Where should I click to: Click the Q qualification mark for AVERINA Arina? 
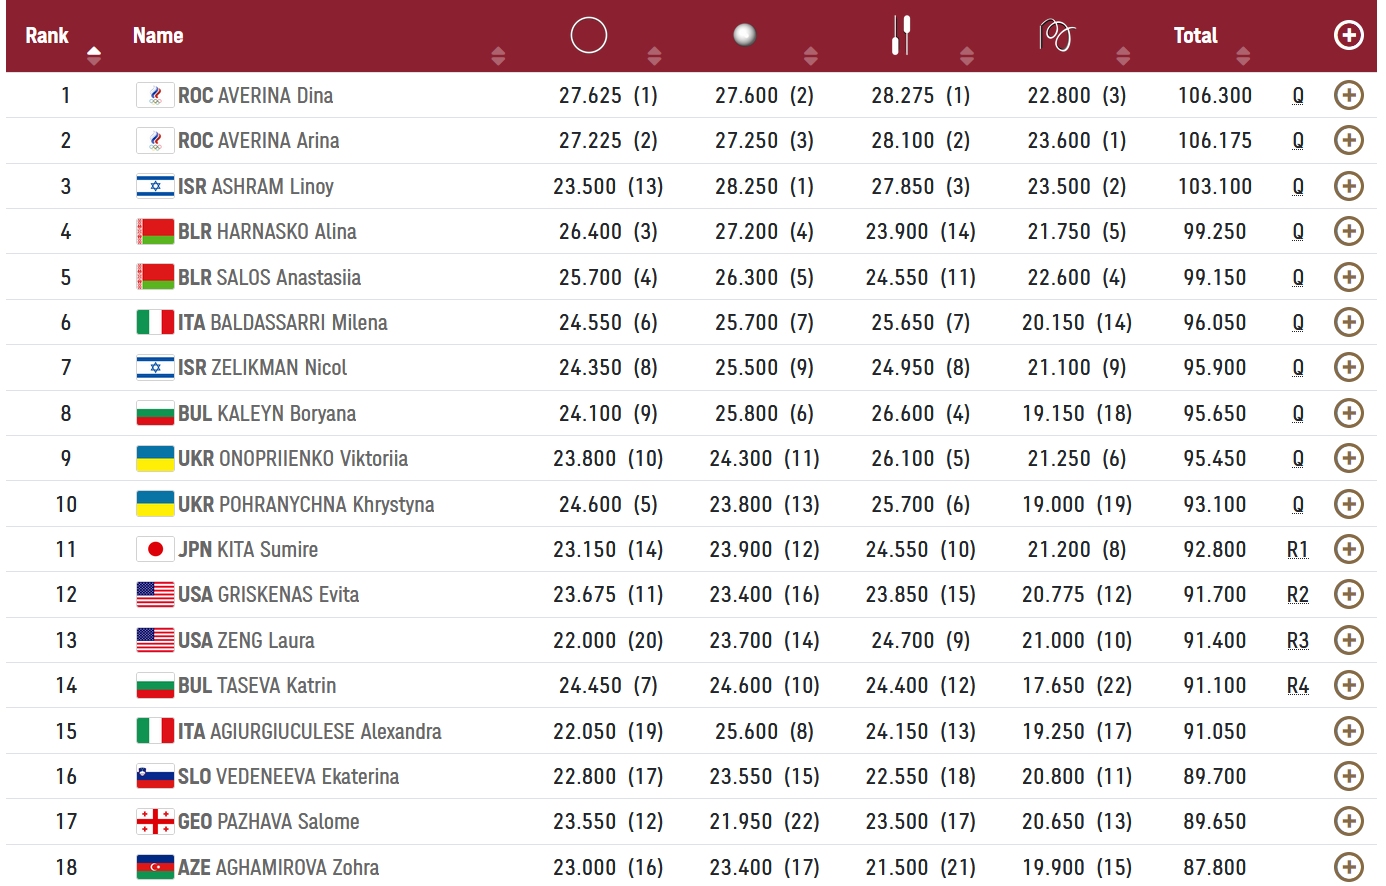click(1297, 141)
